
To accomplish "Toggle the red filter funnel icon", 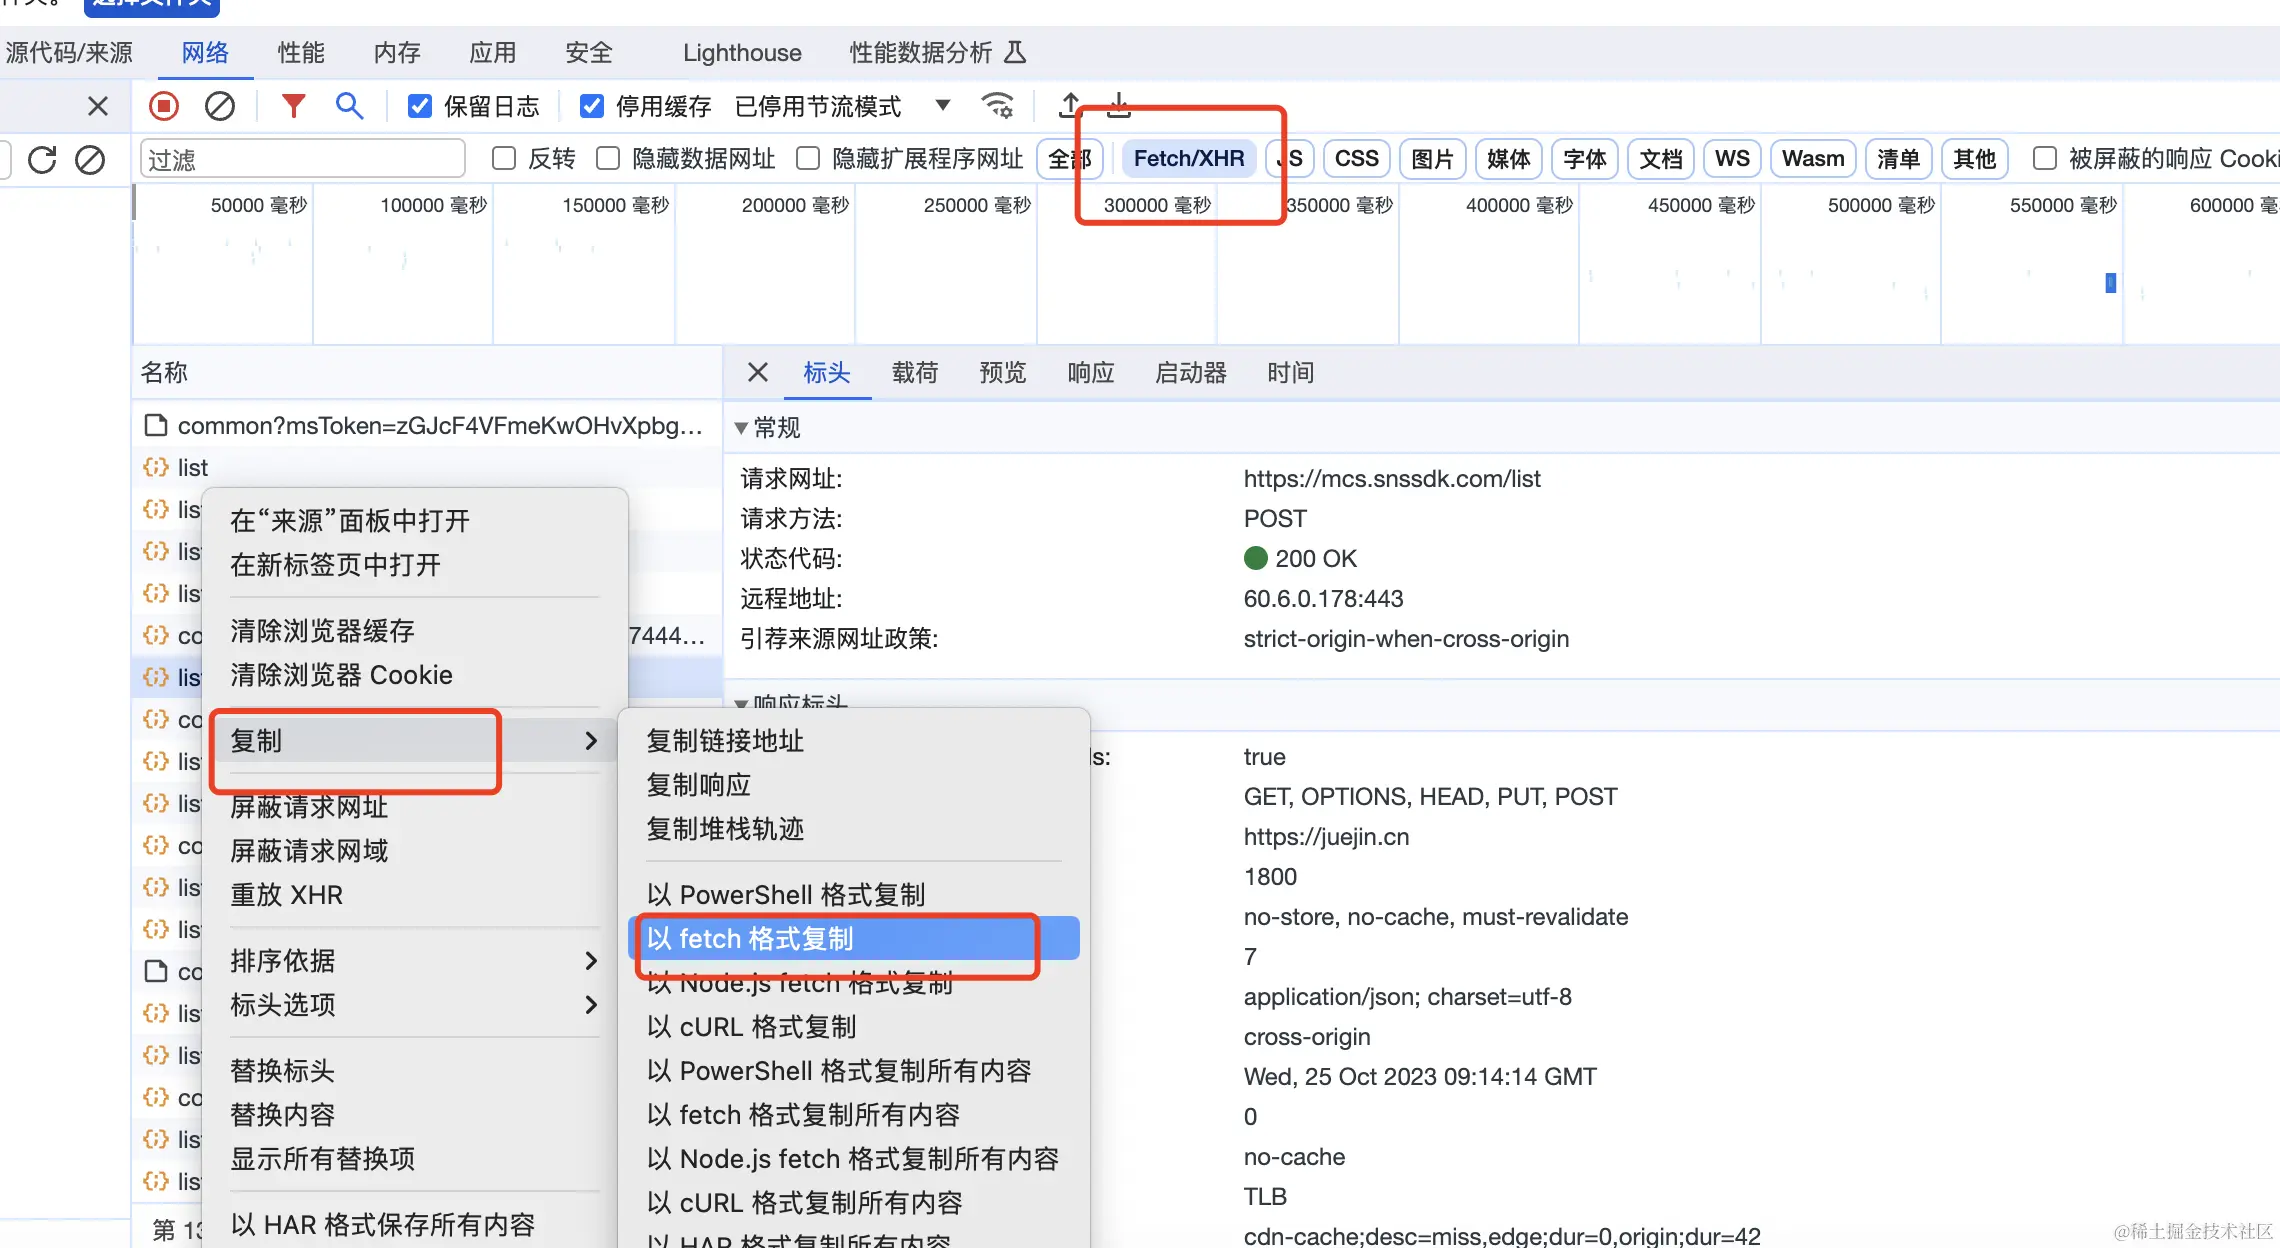I will (293, 106).
